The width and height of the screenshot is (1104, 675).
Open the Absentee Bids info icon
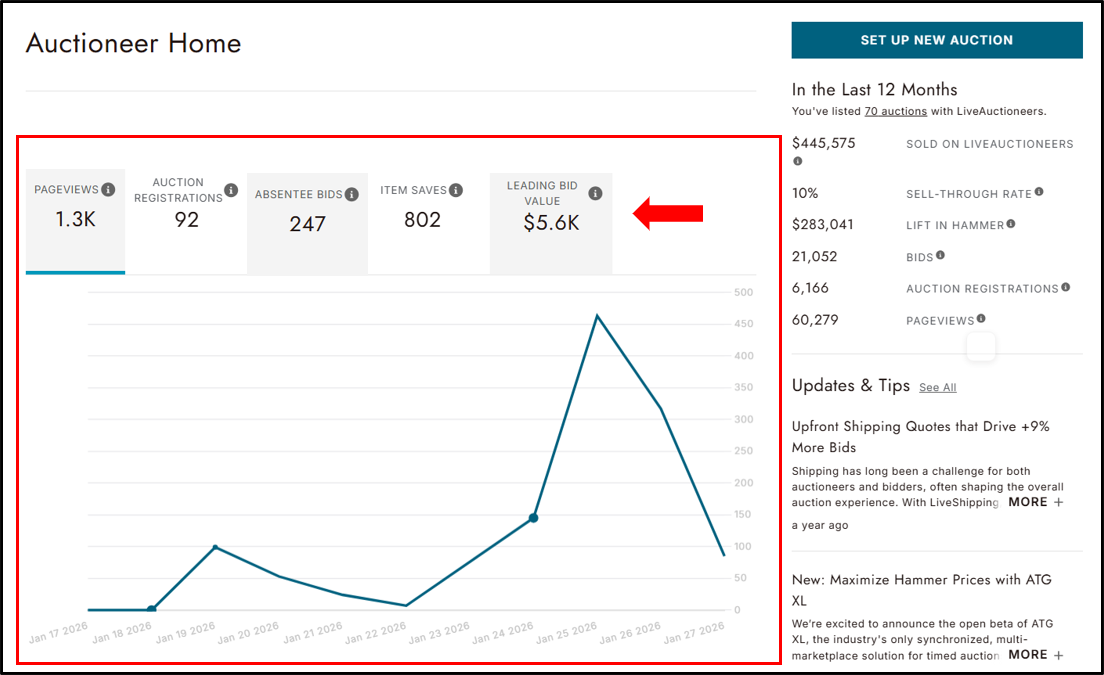(351, 194)
